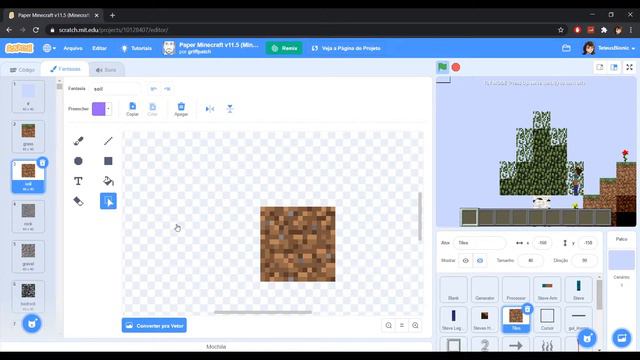Redo the last paint action
Viewport: 640px width, 360px height.
(167, 89)
